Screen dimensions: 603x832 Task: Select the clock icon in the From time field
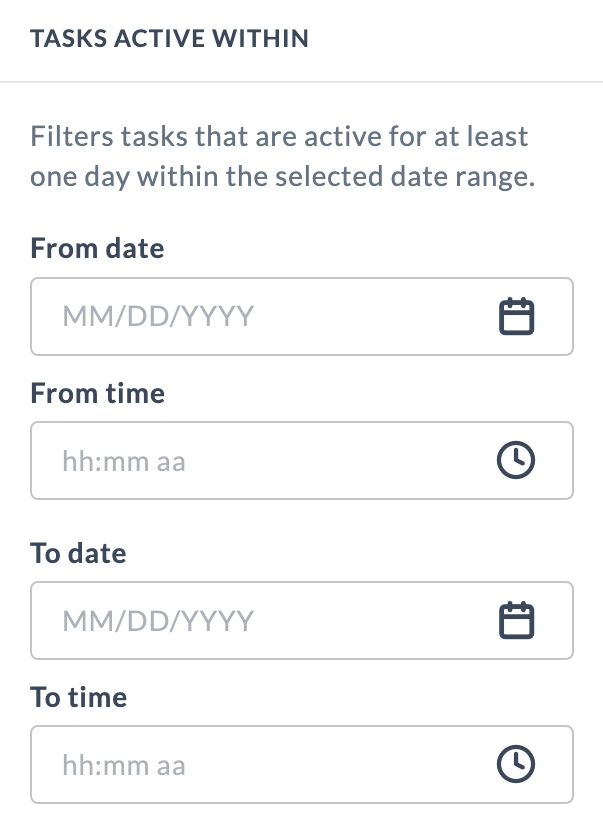515,460
